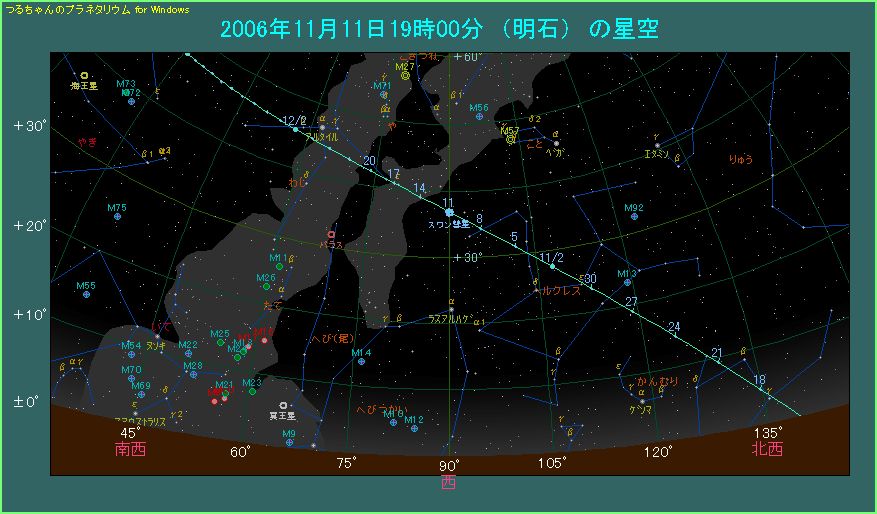Click the Neptune (海王星) planet marker

[x=85, y=75]
